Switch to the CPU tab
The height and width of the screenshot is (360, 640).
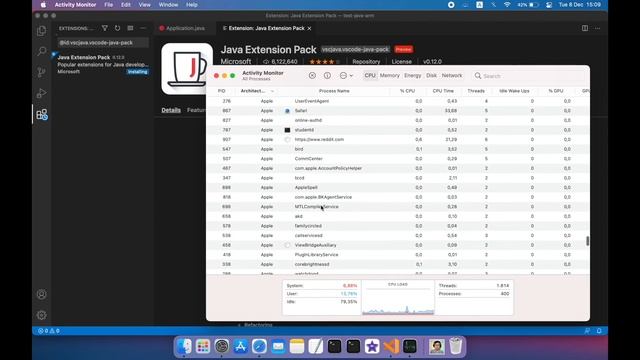point(370,76)
